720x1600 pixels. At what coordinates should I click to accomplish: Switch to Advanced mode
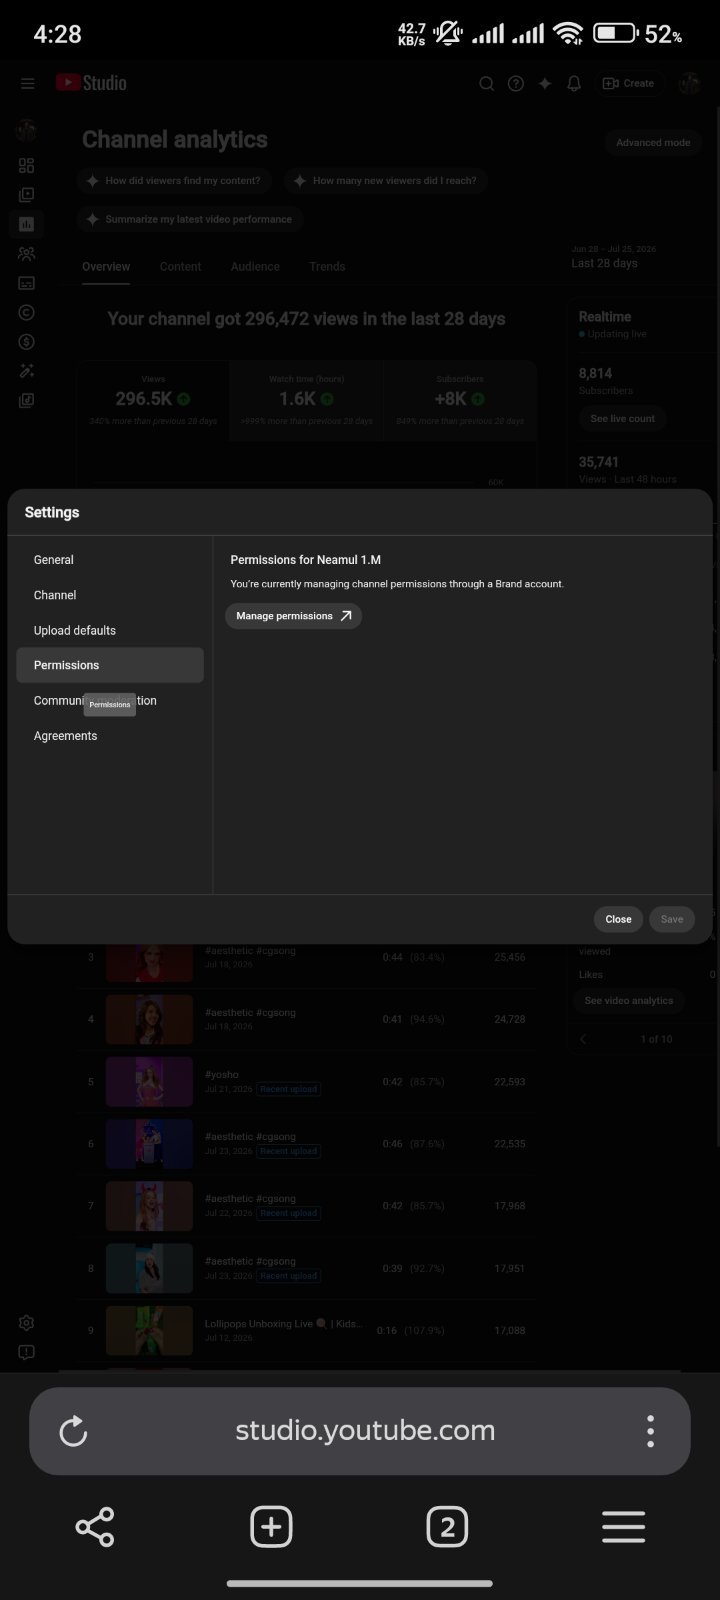pyautogui.click(x=653, y=143)
